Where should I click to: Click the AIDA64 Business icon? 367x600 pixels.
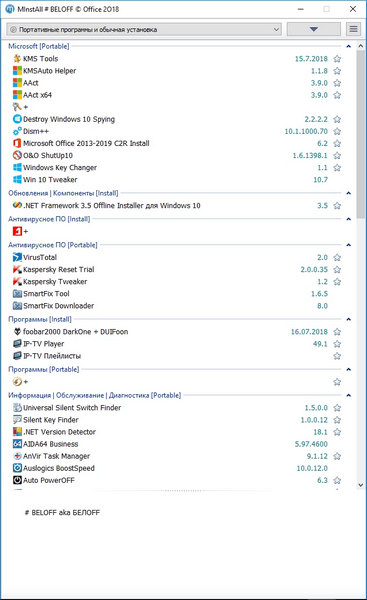[17, 444]
